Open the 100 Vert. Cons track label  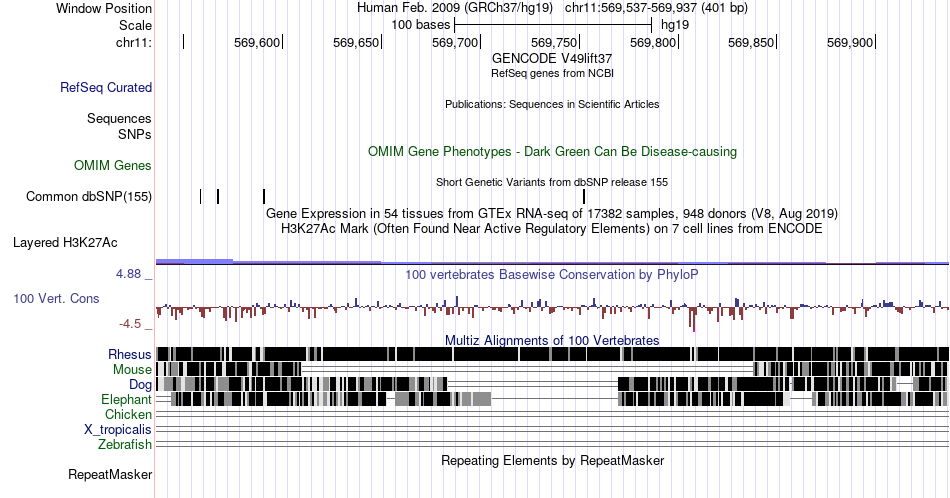point(56,298)
